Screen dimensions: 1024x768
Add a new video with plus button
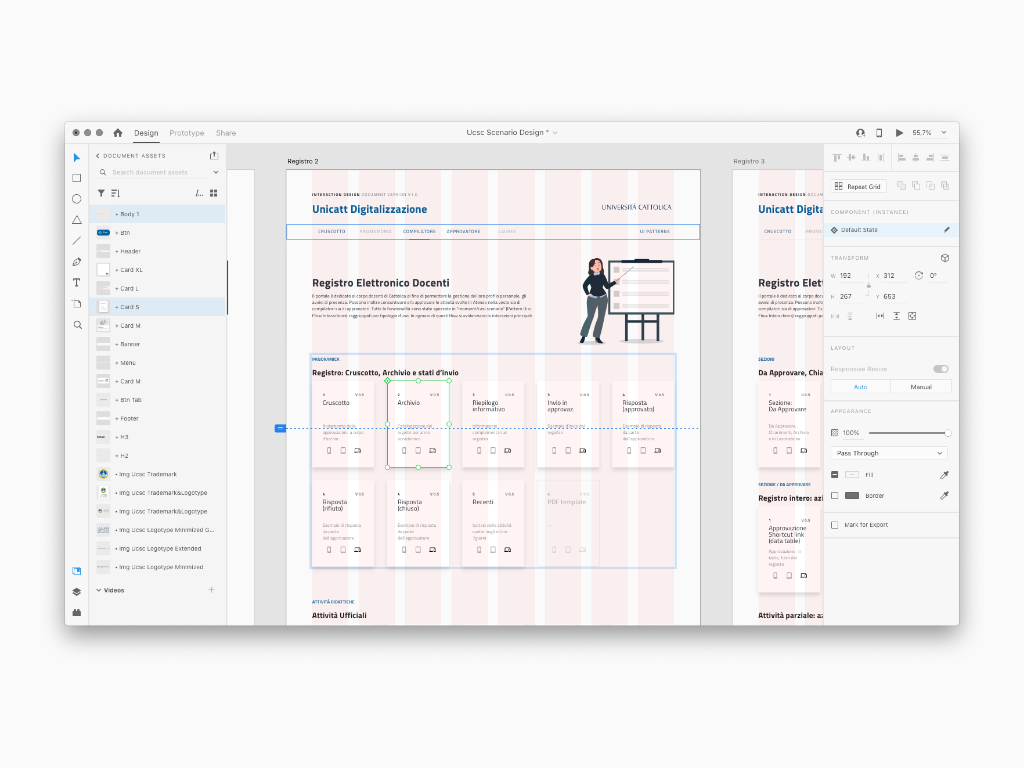[211, 590]
